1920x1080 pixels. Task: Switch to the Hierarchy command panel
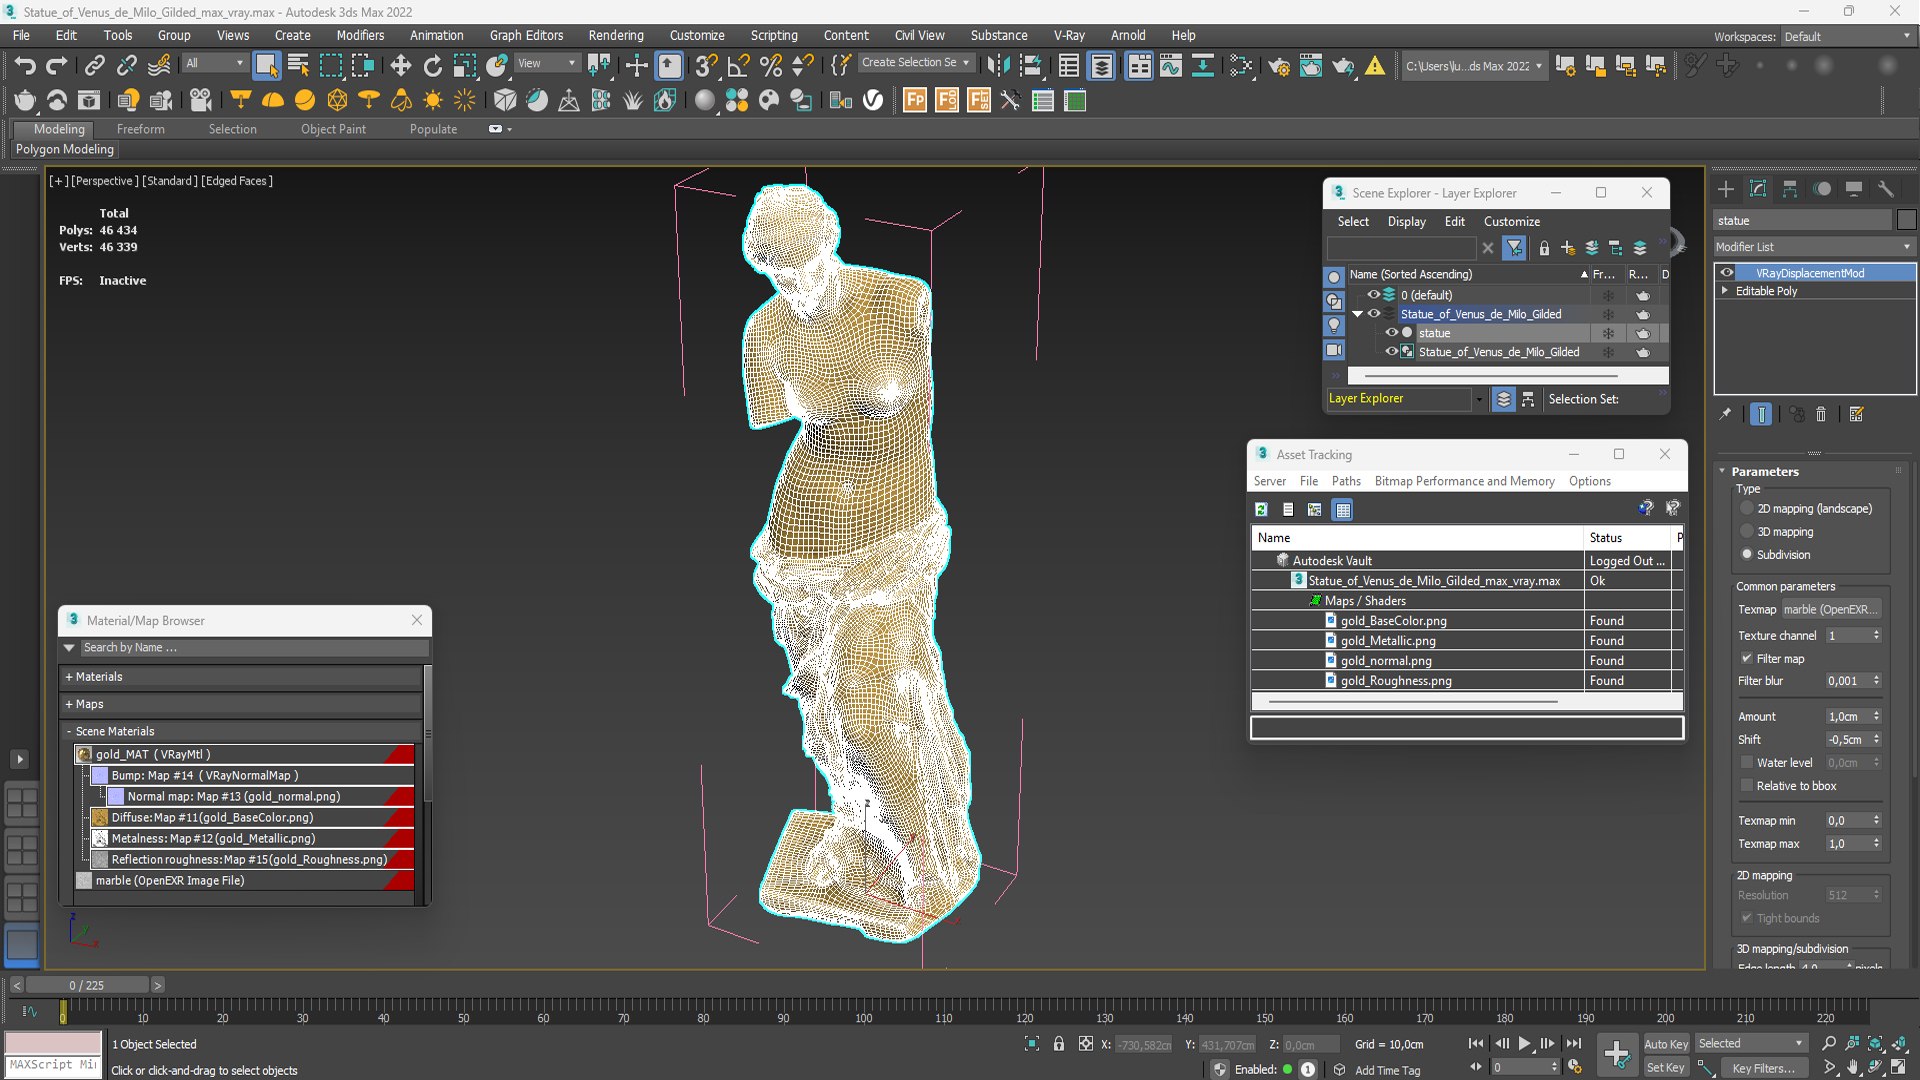tap(1790, 189)
